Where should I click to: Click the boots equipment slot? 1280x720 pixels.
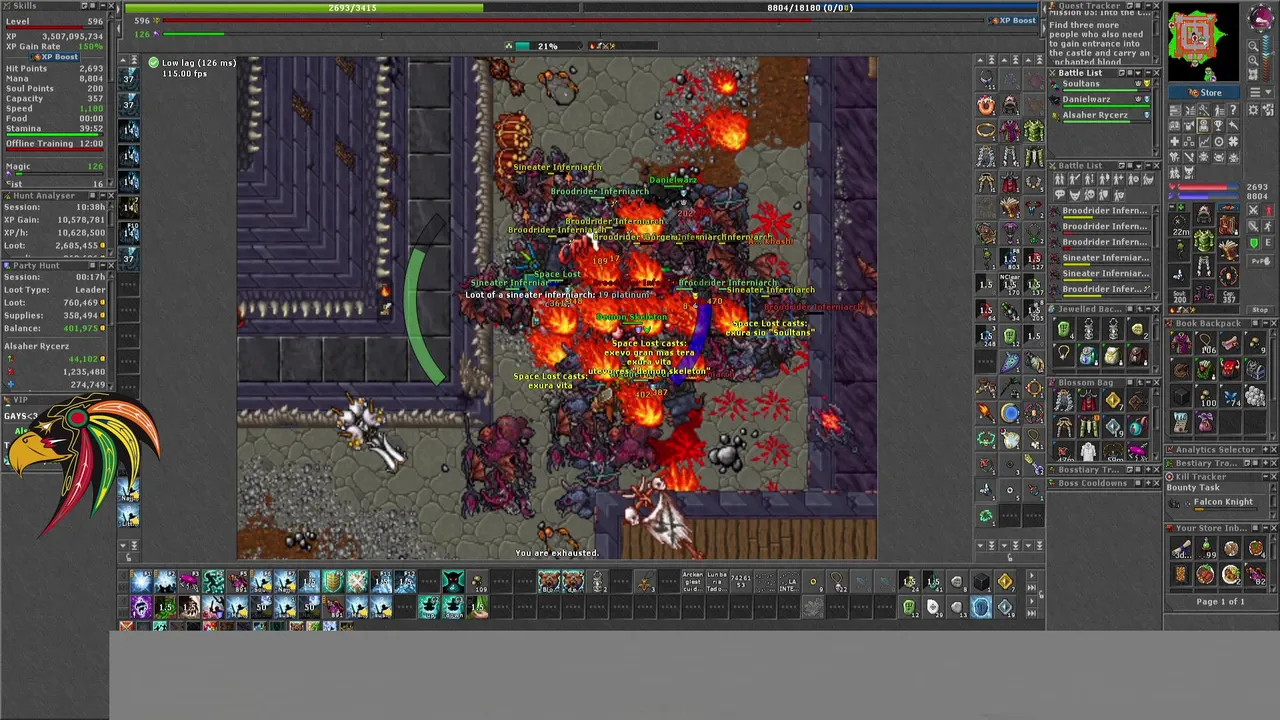(x=1204, y=290)
